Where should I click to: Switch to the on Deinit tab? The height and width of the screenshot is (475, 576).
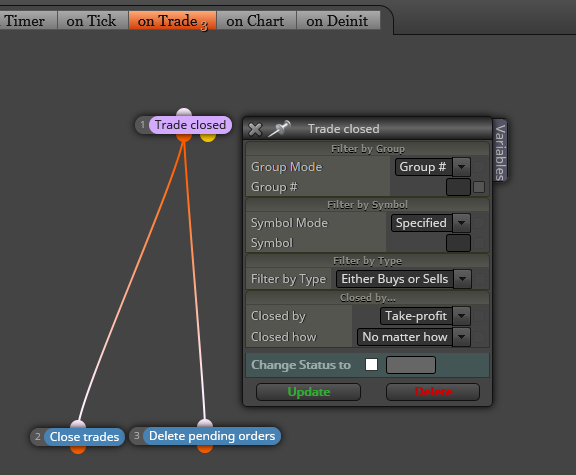pyautogui.click(x=337, y=21)
